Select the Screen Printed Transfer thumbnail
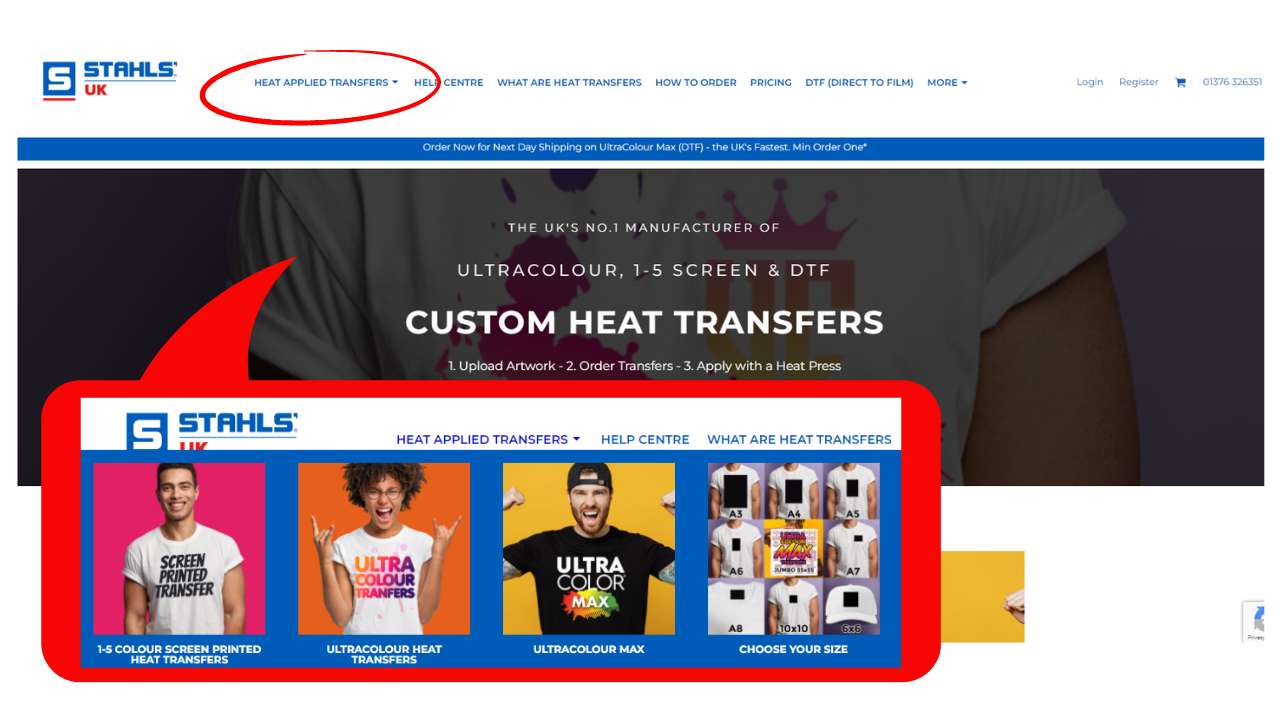The height and width of the screenshot is (720, 1280). (179, 549)
